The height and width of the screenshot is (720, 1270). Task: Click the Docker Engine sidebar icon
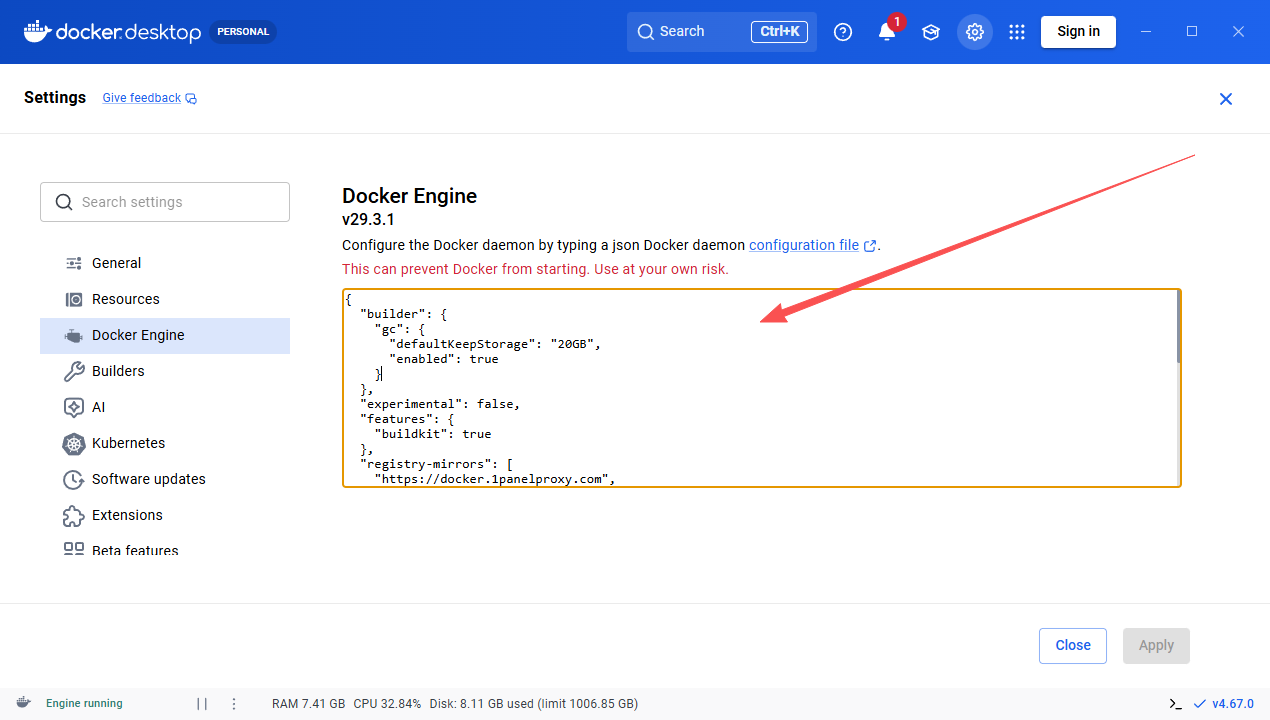coord(74,335)
